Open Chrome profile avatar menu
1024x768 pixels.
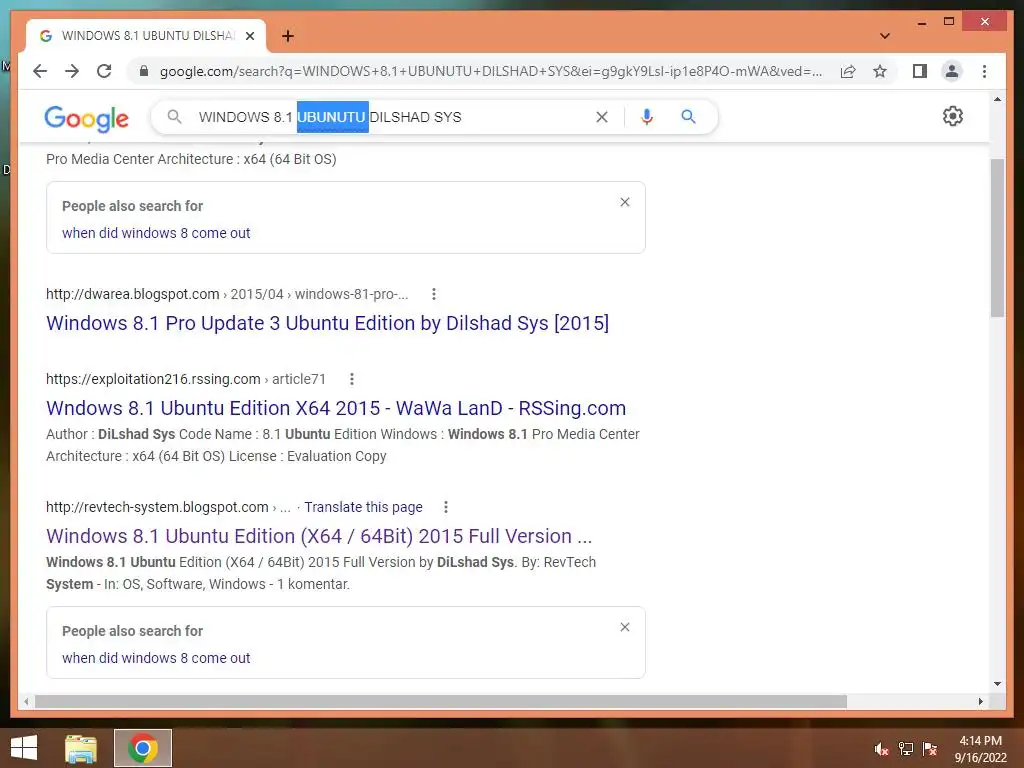pos(952,71)
